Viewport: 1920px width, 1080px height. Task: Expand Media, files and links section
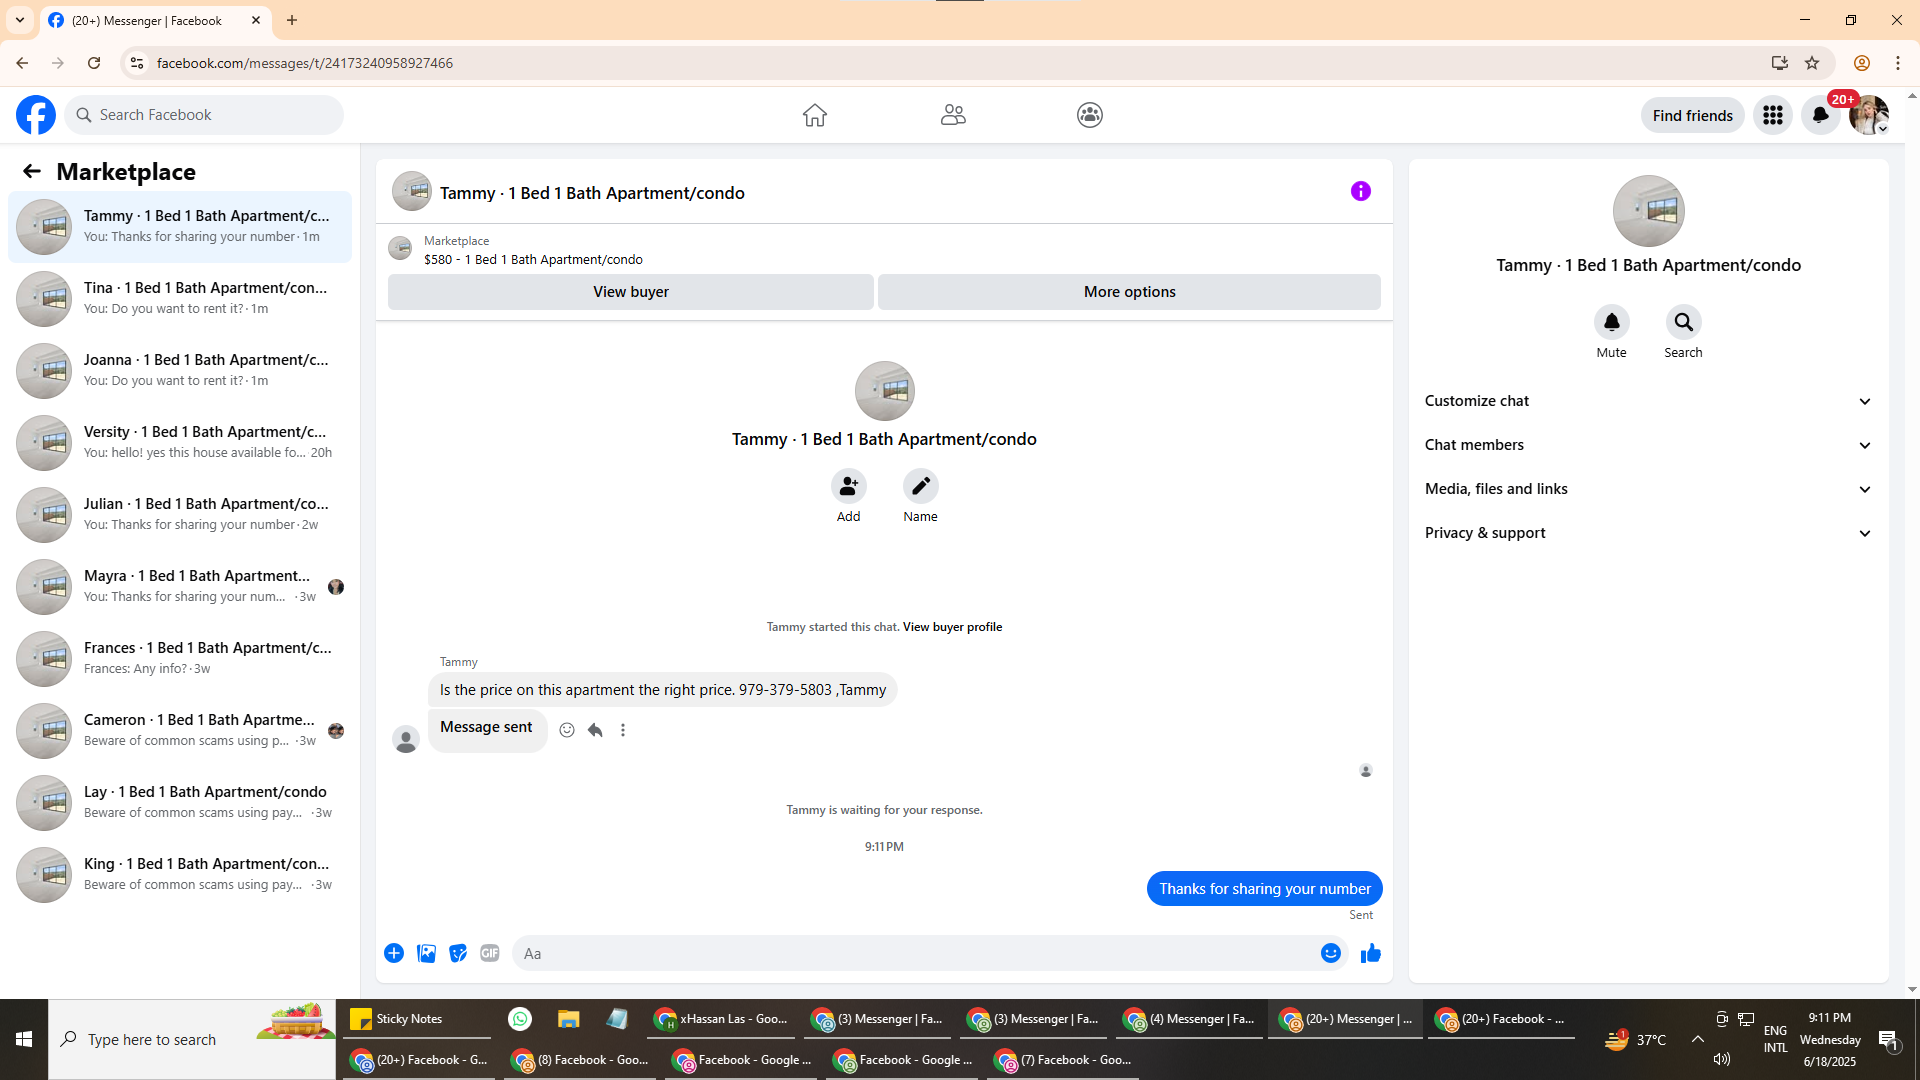click(x=1648, y=489)
